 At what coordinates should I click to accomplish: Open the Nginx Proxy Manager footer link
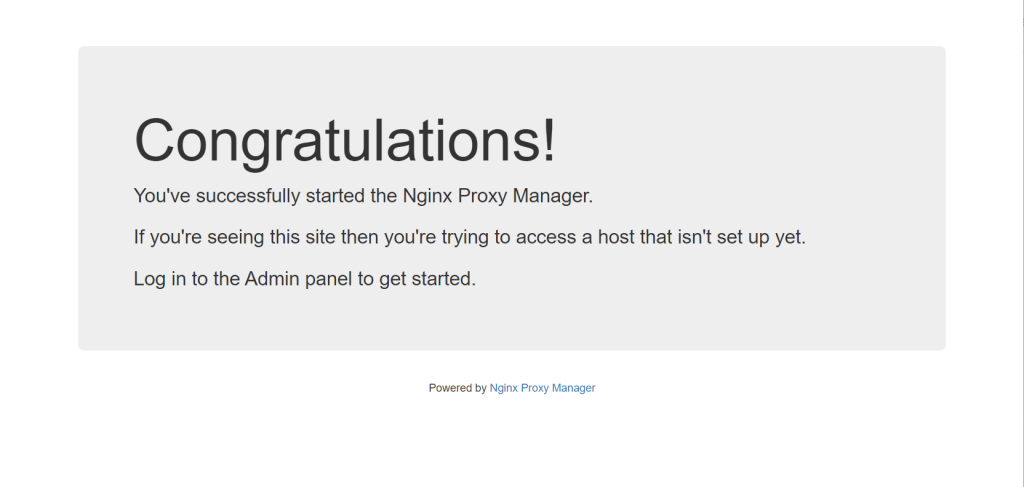point(542,388)
